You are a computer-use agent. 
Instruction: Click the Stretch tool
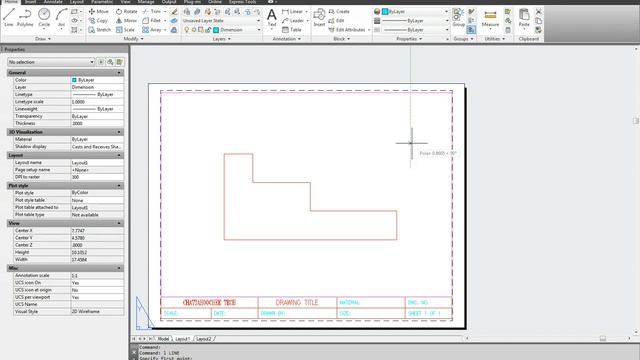point(99,30)
